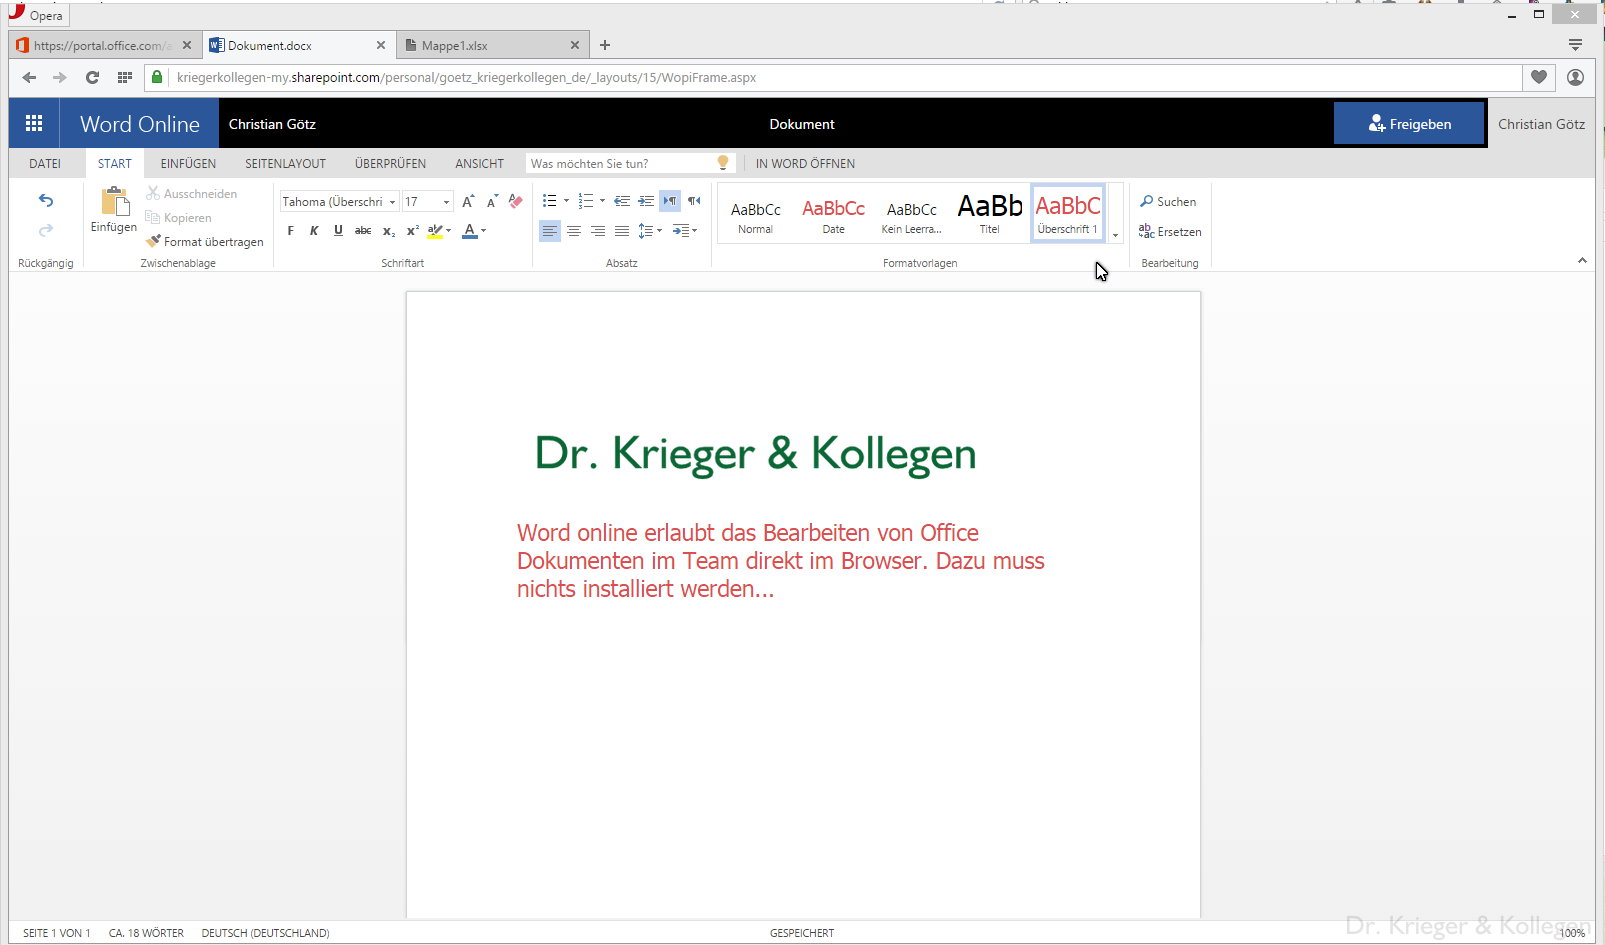
Task: Switch to the EINFÜGEN tab
Action: pyautogui.click(x=188, y=163)
